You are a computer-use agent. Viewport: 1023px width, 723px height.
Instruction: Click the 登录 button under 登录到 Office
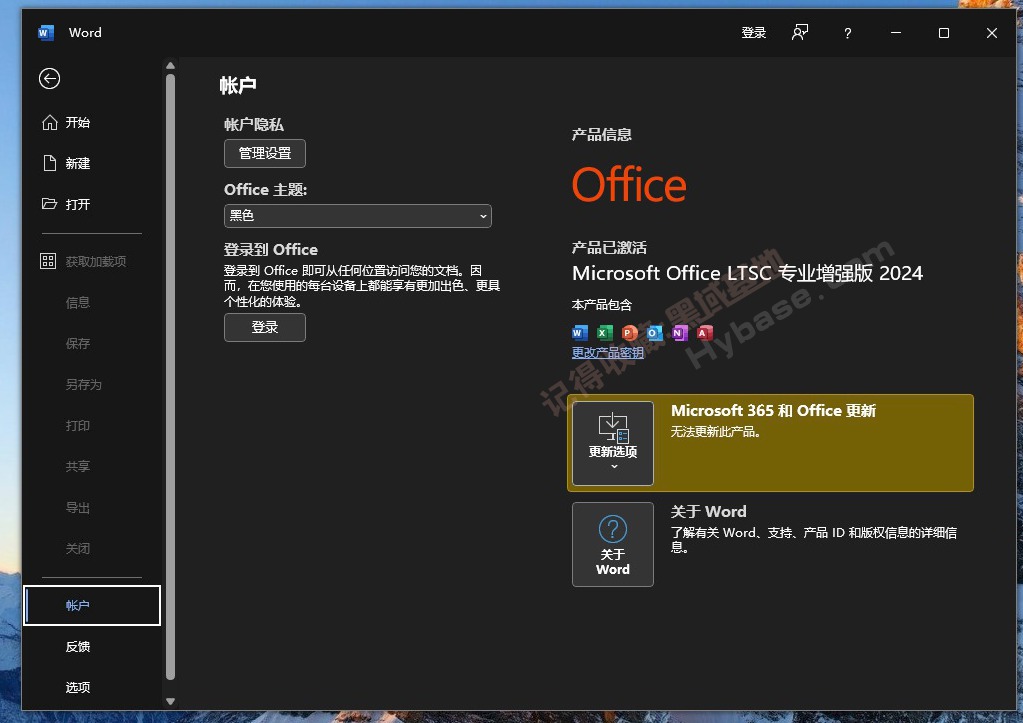pyautogui.click(x=265, y=328)
